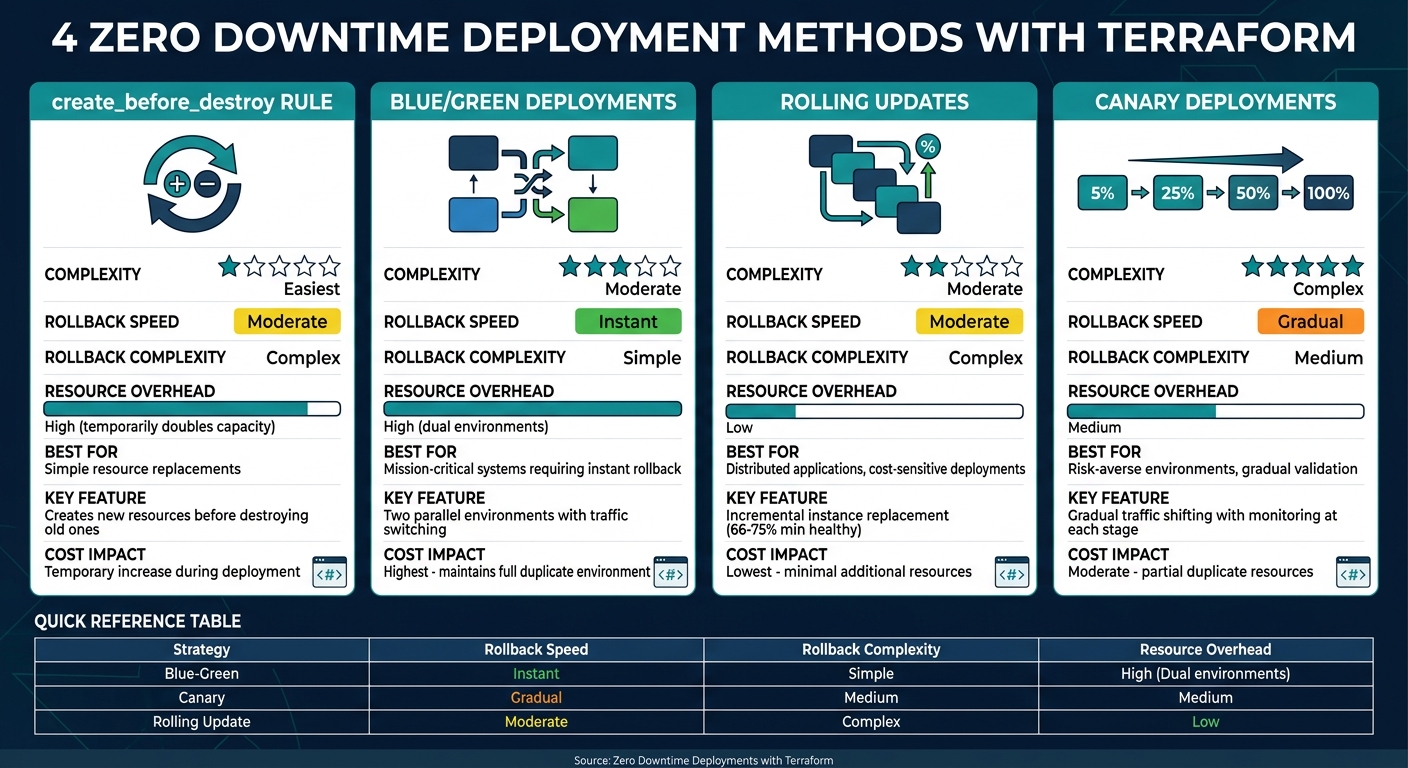Image resolution: width=1408 pixels, height=768 pixels.
Task: Click the Rolling Updates stacked squares icon
Action: (x=875, y=184)
